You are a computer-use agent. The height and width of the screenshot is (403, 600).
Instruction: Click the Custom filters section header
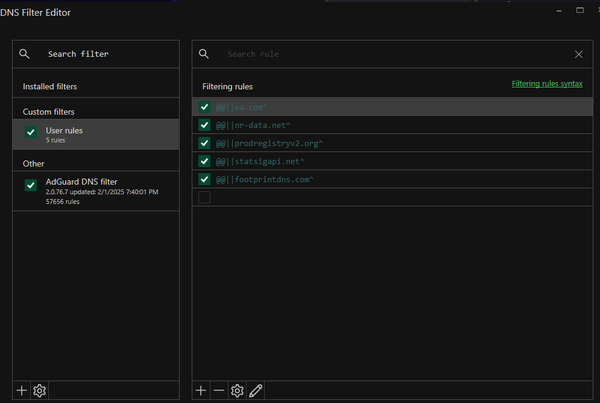tap(49, 112)
